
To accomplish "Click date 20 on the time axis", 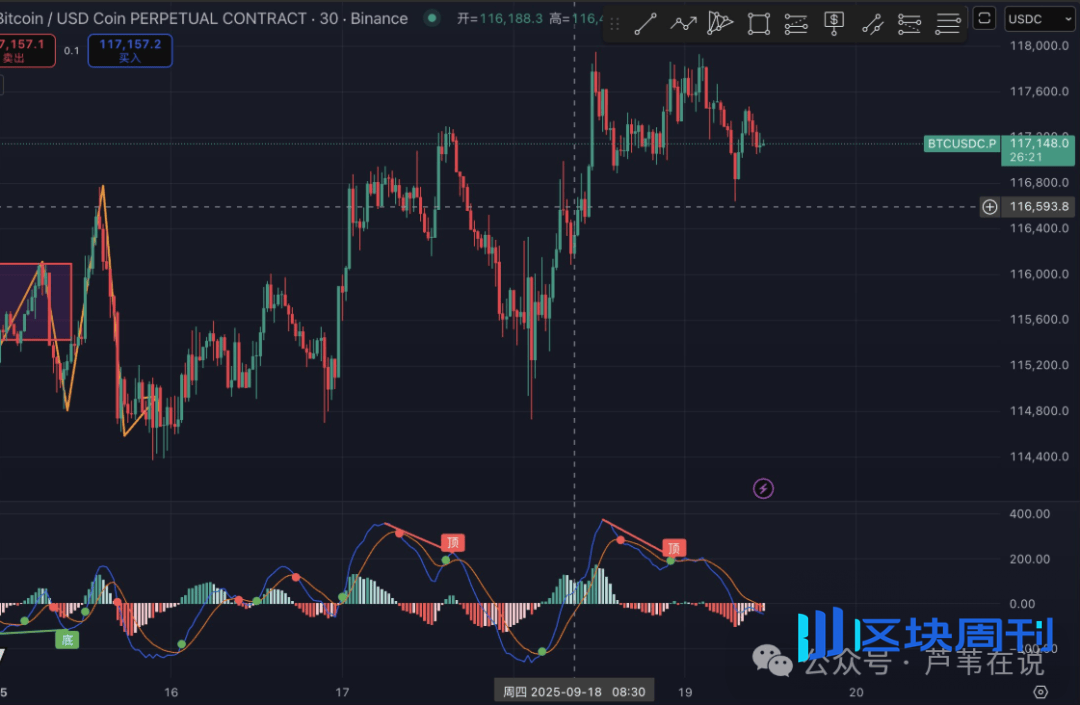I will [856, 692].
